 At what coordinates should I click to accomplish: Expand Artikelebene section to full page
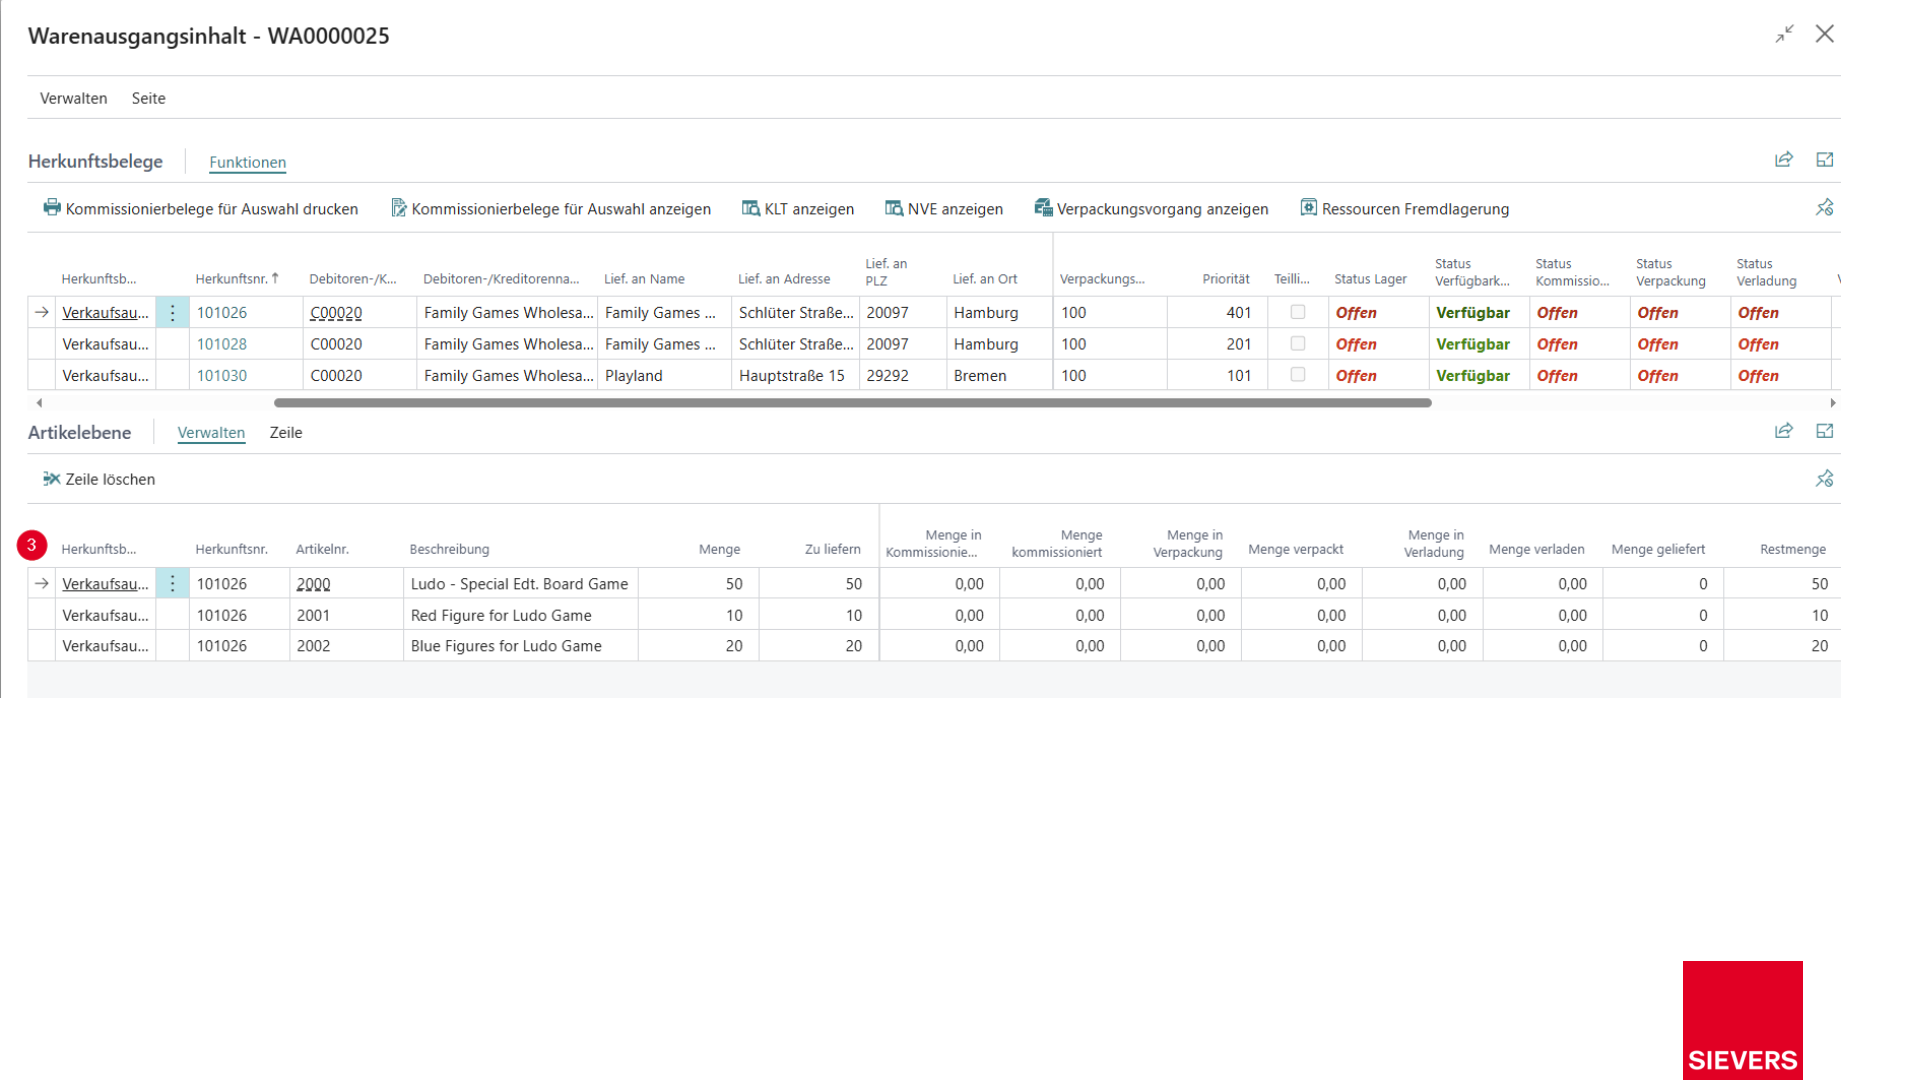[x=1825, y=431]
